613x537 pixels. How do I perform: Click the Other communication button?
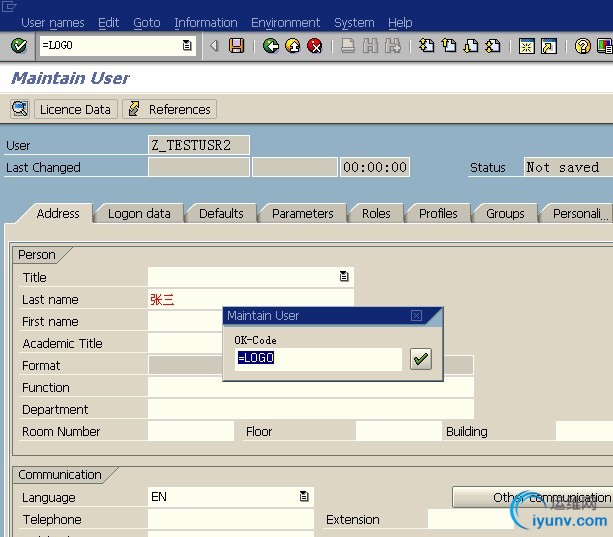point(532,497)
